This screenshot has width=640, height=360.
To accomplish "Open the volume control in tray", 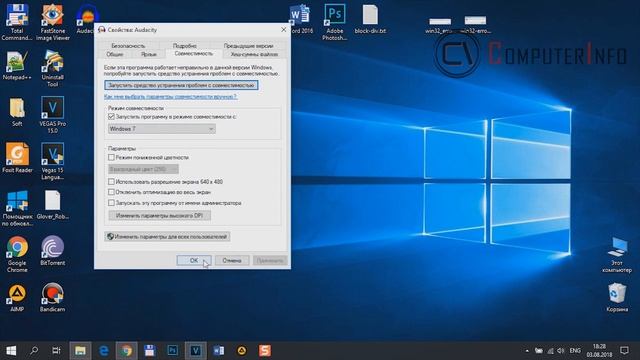I will [561, 351].
